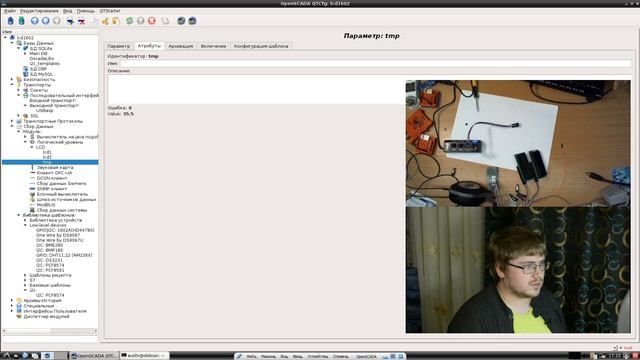Click the first QTStarter module icon in toolbar
Screen dimensions: 640x360
[181, 21]
